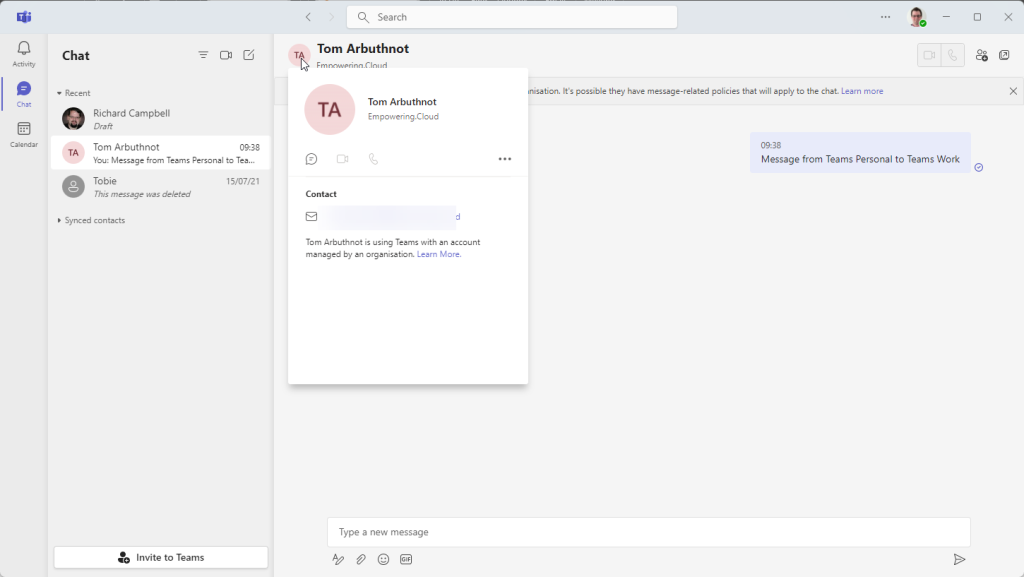Start audio call from contact card
The width and height of the screenshot is (1024, 577).
[x=373, y=159]
